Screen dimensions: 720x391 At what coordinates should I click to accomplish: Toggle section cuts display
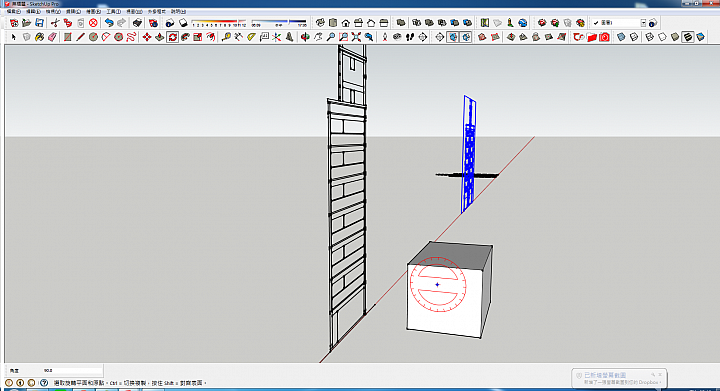(466, 37)
